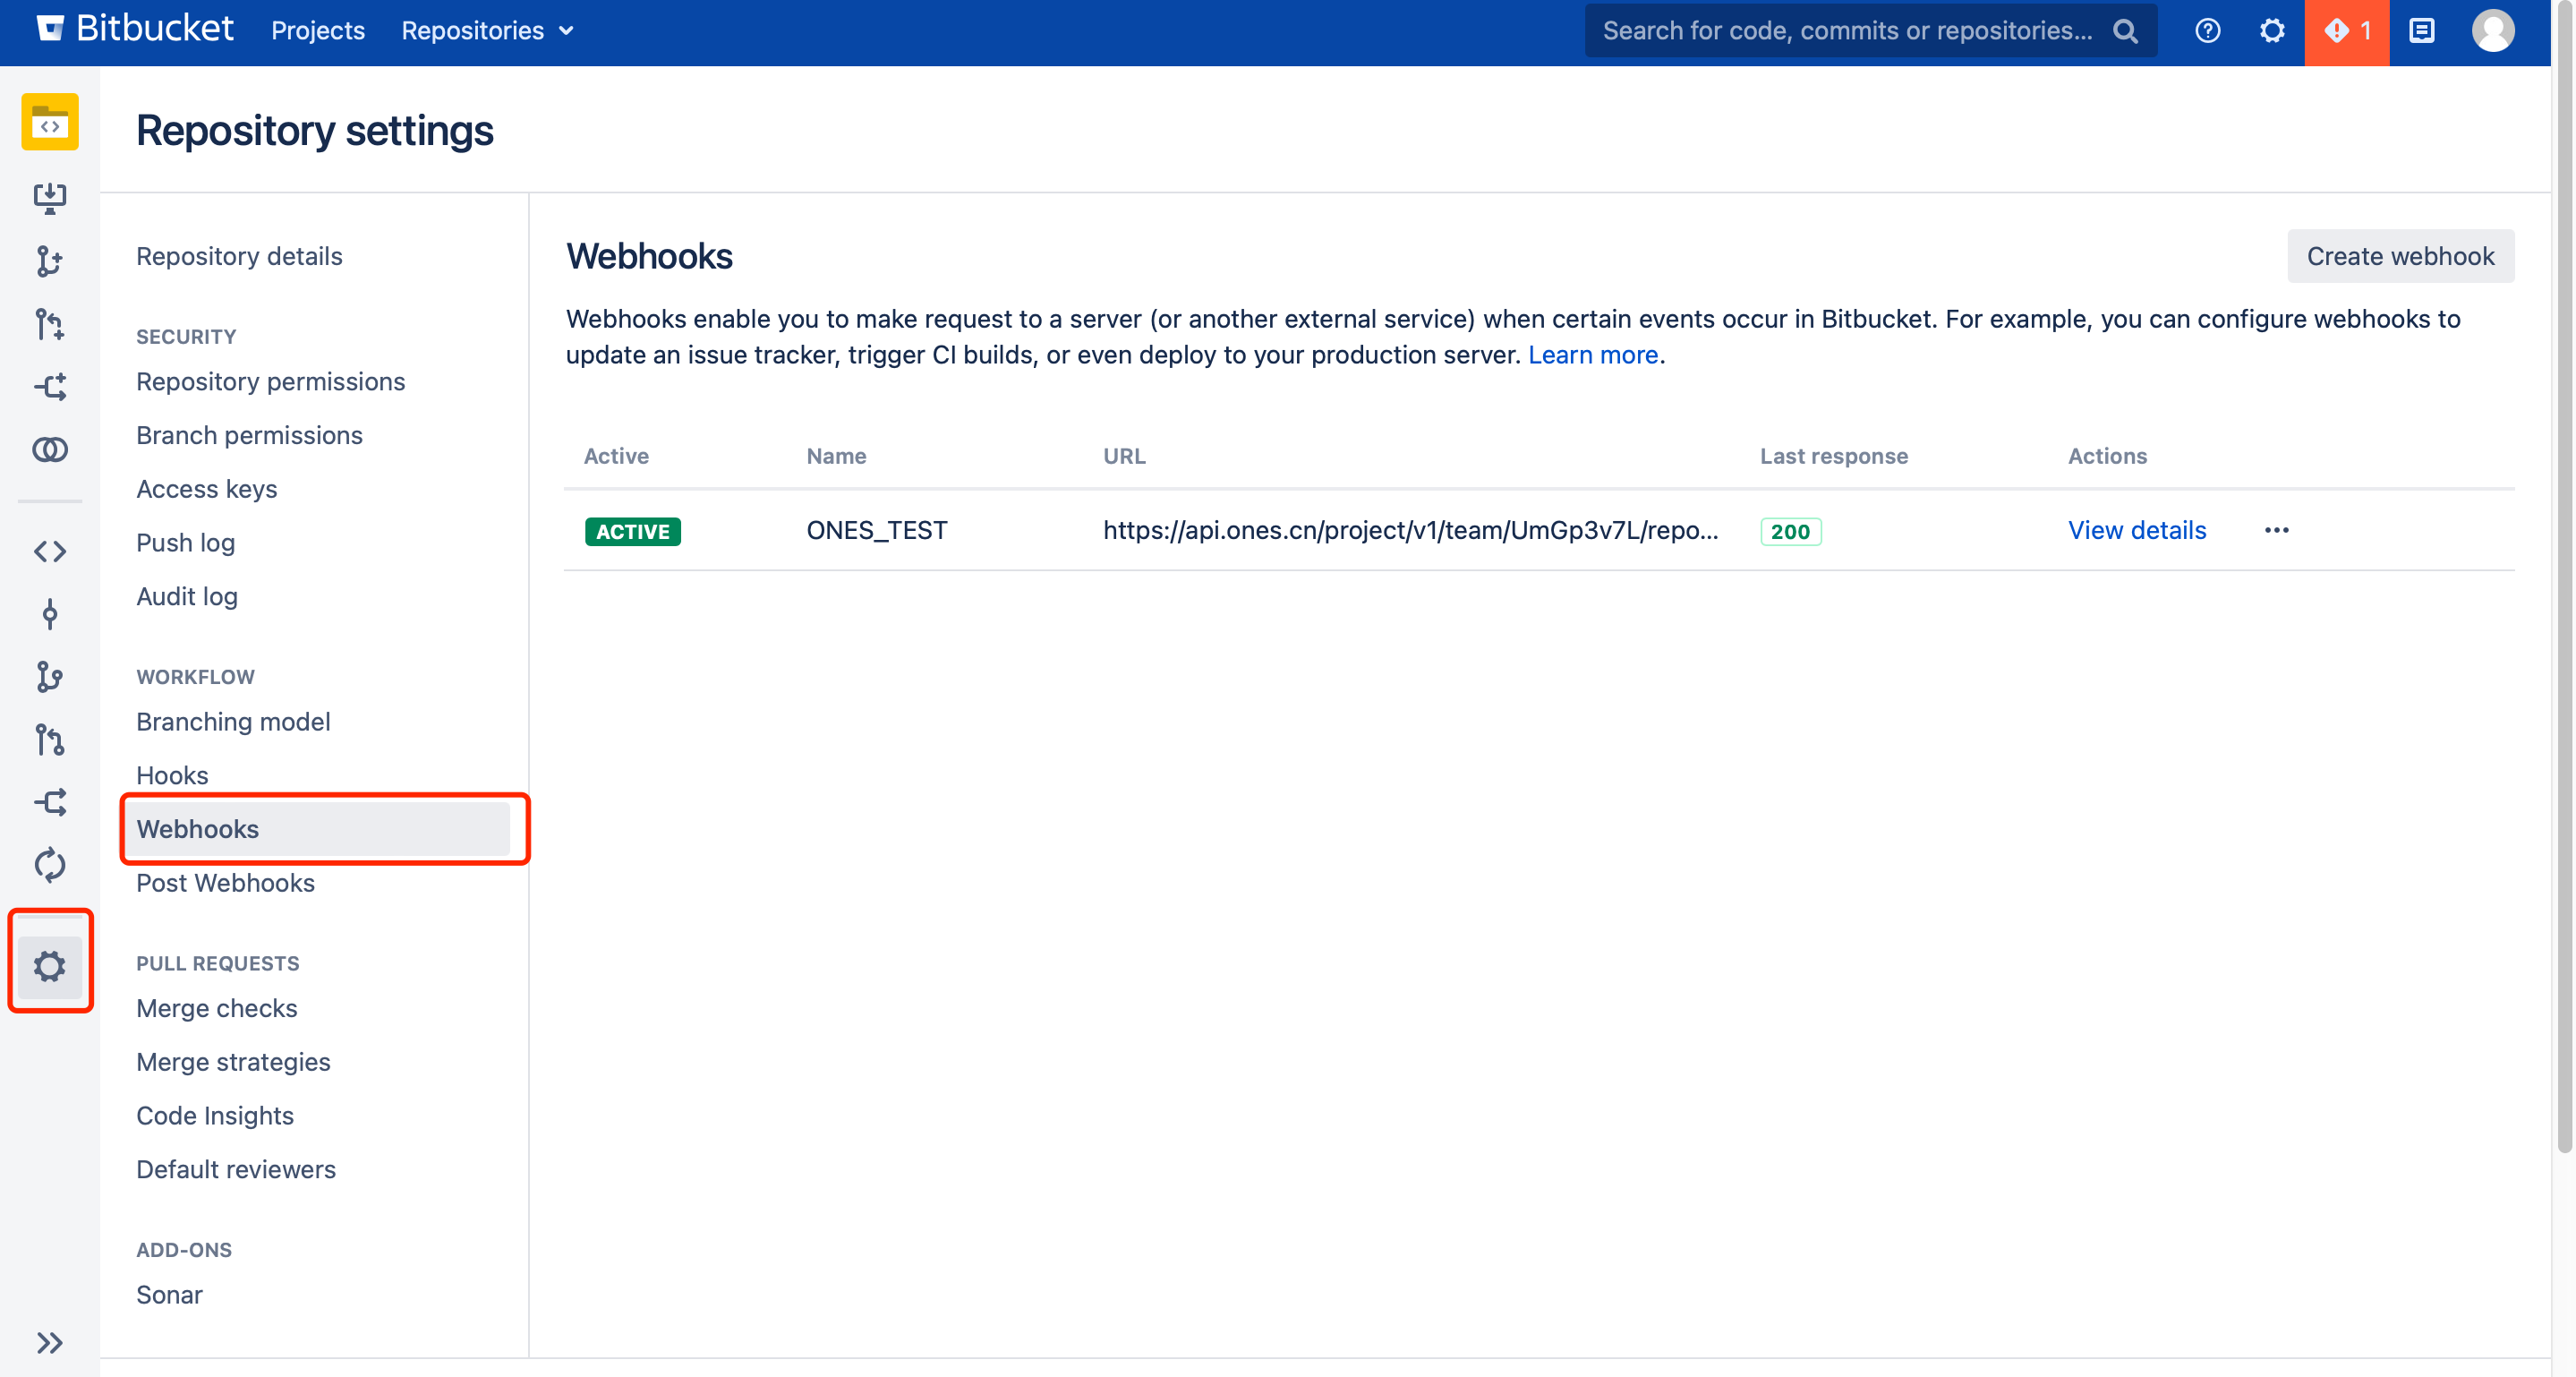Open the Projects menu item
This screenshot has width=2576, height=1377.
click(x=318, y=31)
